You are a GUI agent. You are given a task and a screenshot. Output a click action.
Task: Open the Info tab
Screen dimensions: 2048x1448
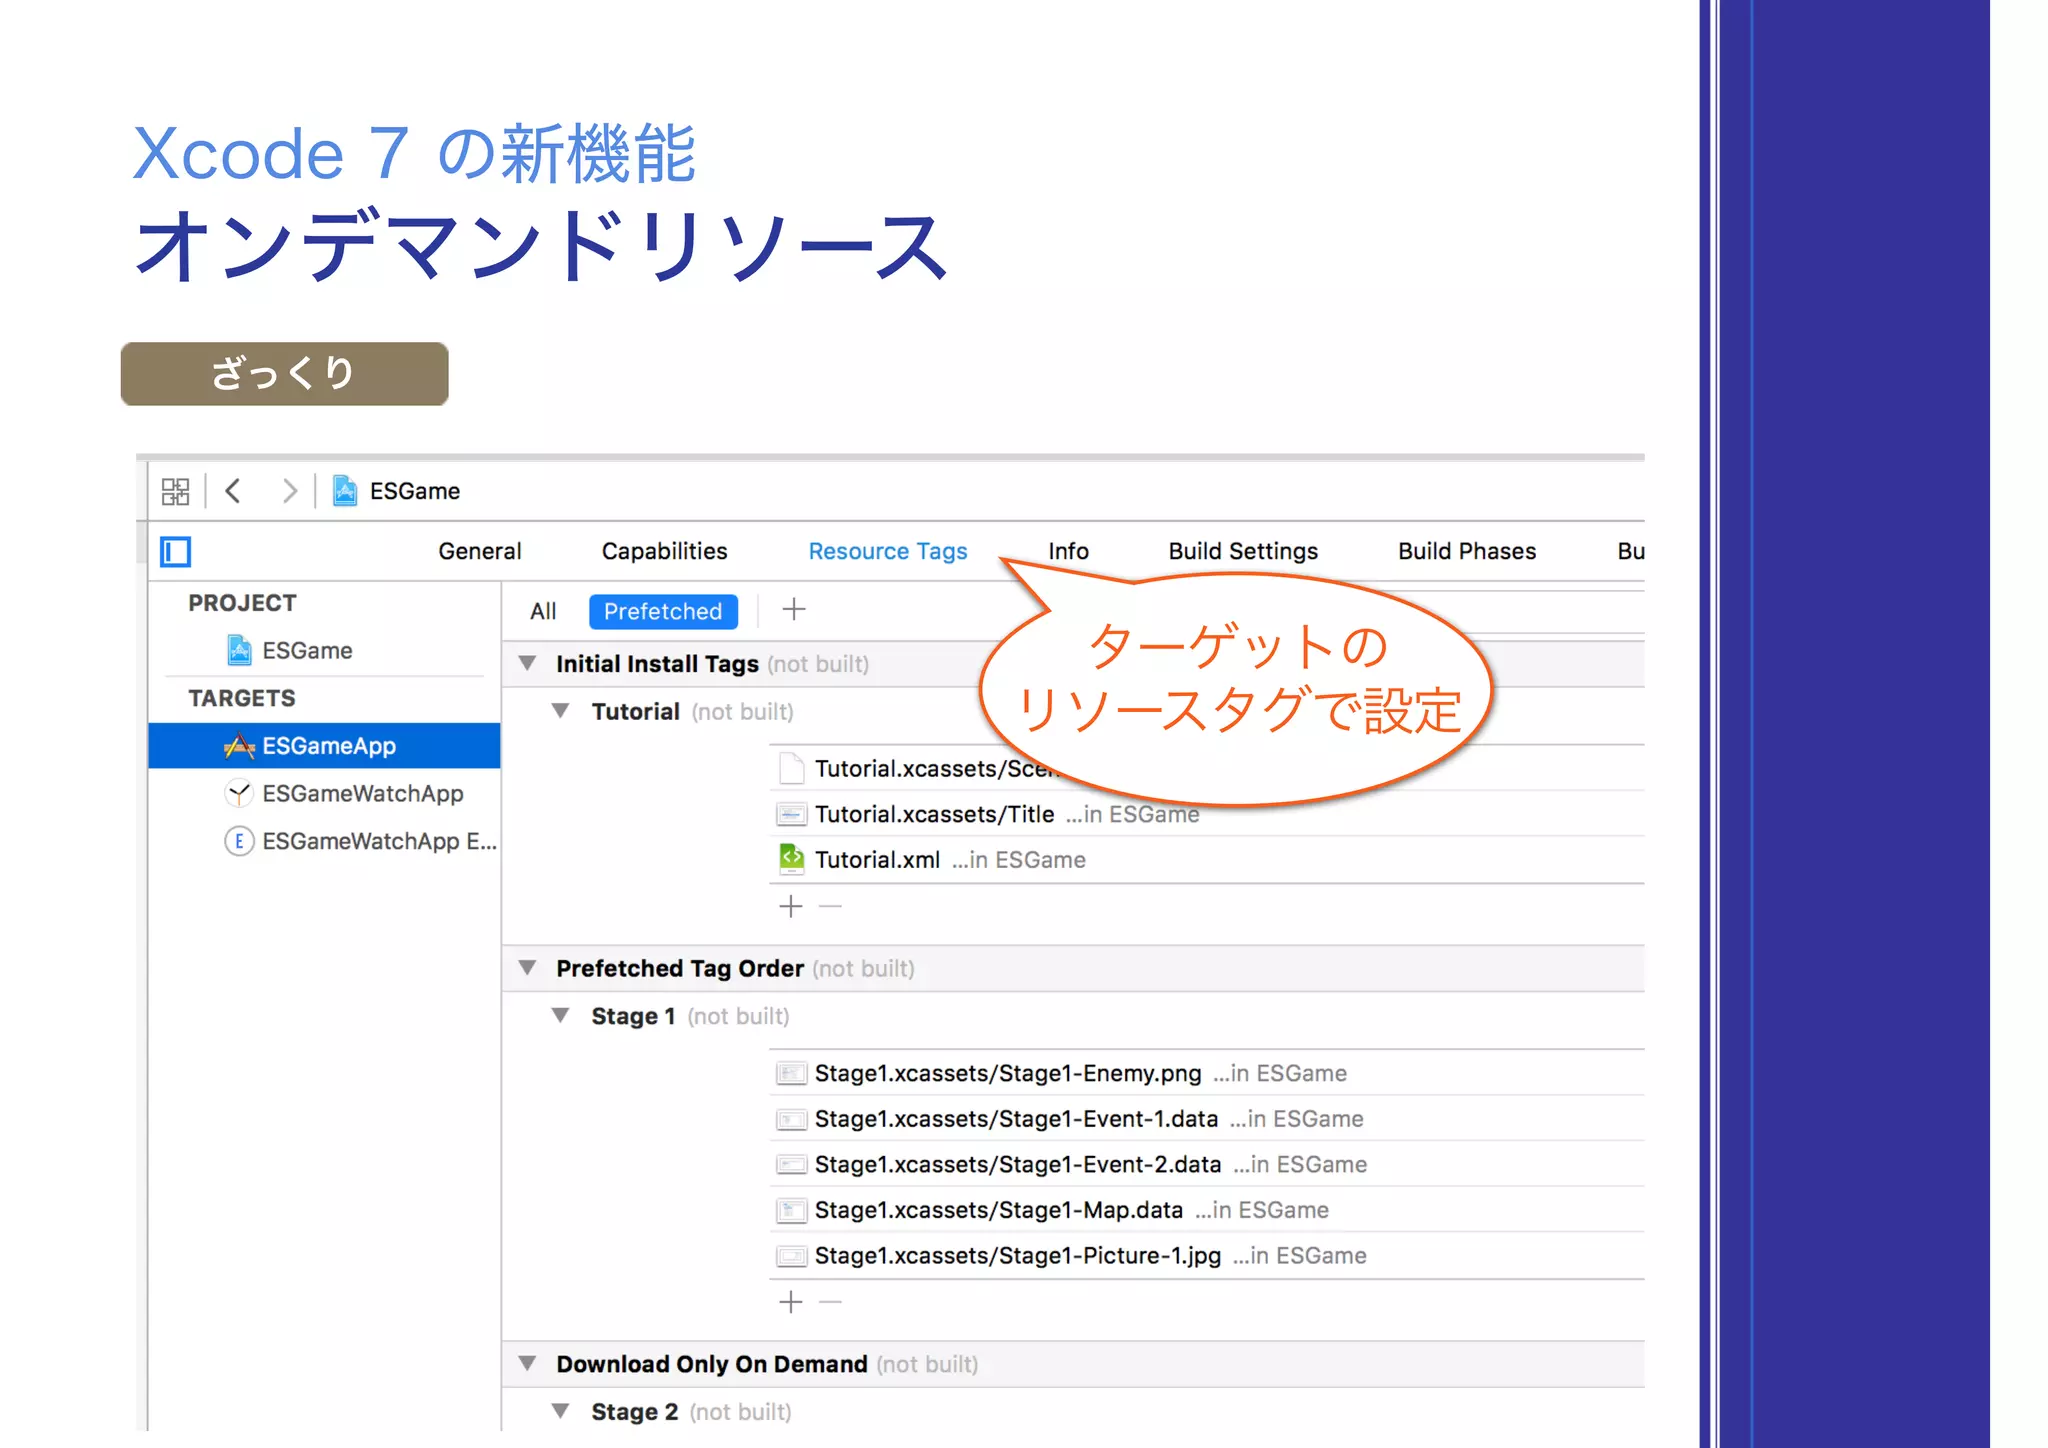click(1068, 551)
